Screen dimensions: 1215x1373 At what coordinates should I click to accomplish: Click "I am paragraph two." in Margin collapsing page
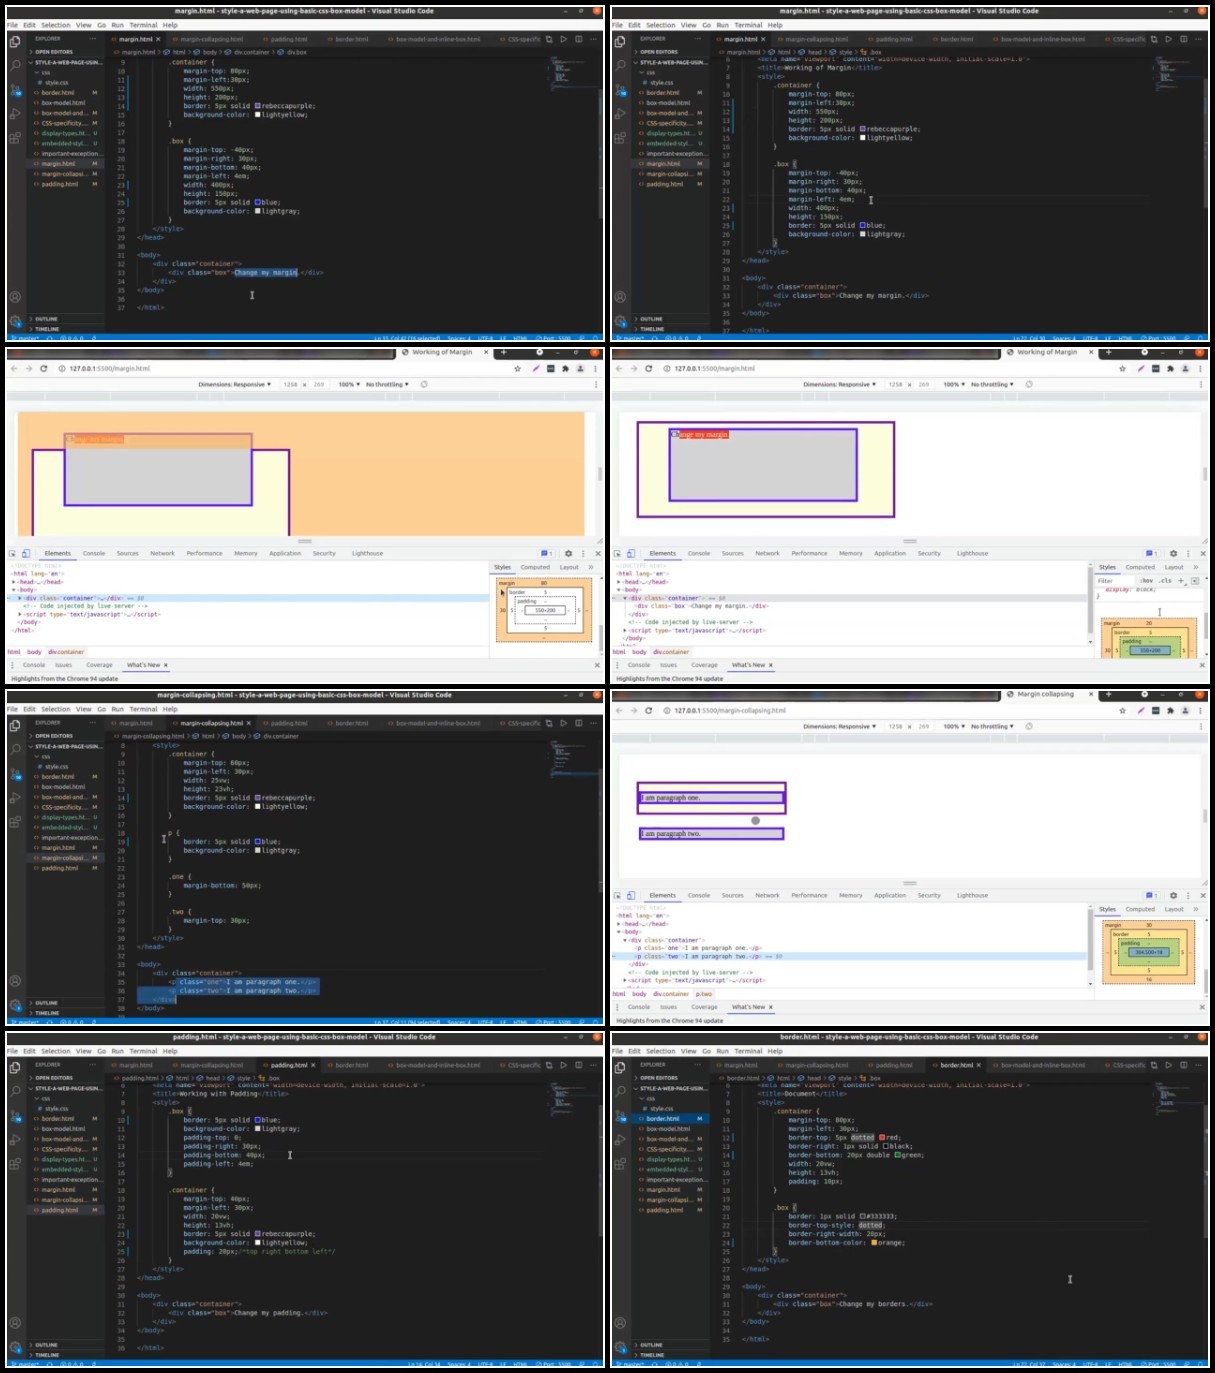coord(672,834)
